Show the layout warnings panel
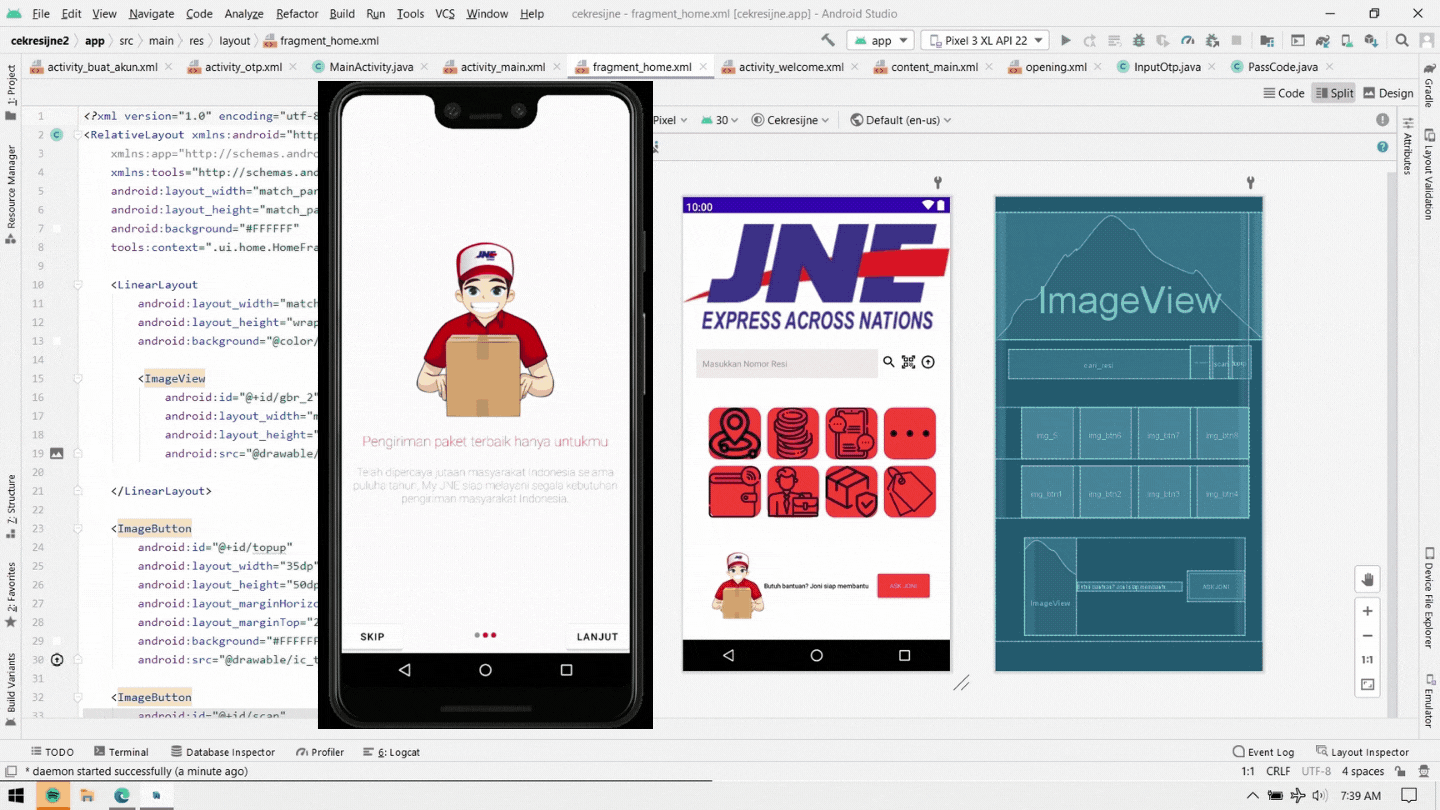1440x810 pixels. 1383,119
